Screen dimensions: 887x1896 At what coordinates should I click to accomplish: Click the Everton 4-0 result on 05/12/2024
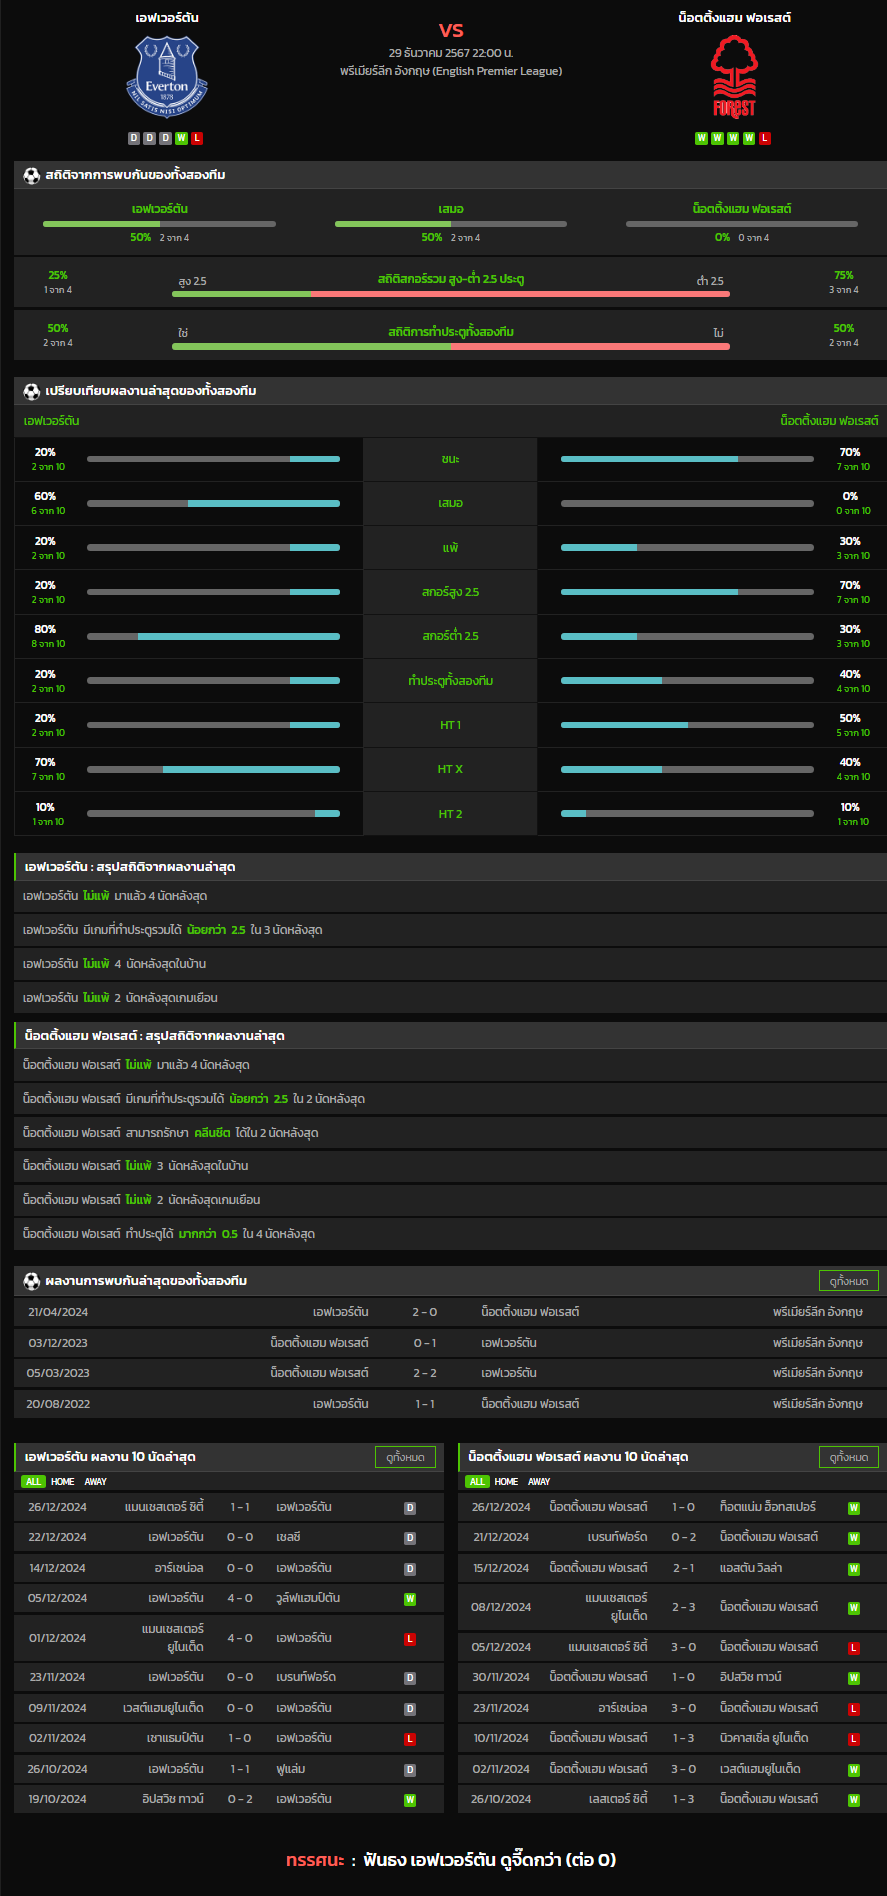[240, 1598]
